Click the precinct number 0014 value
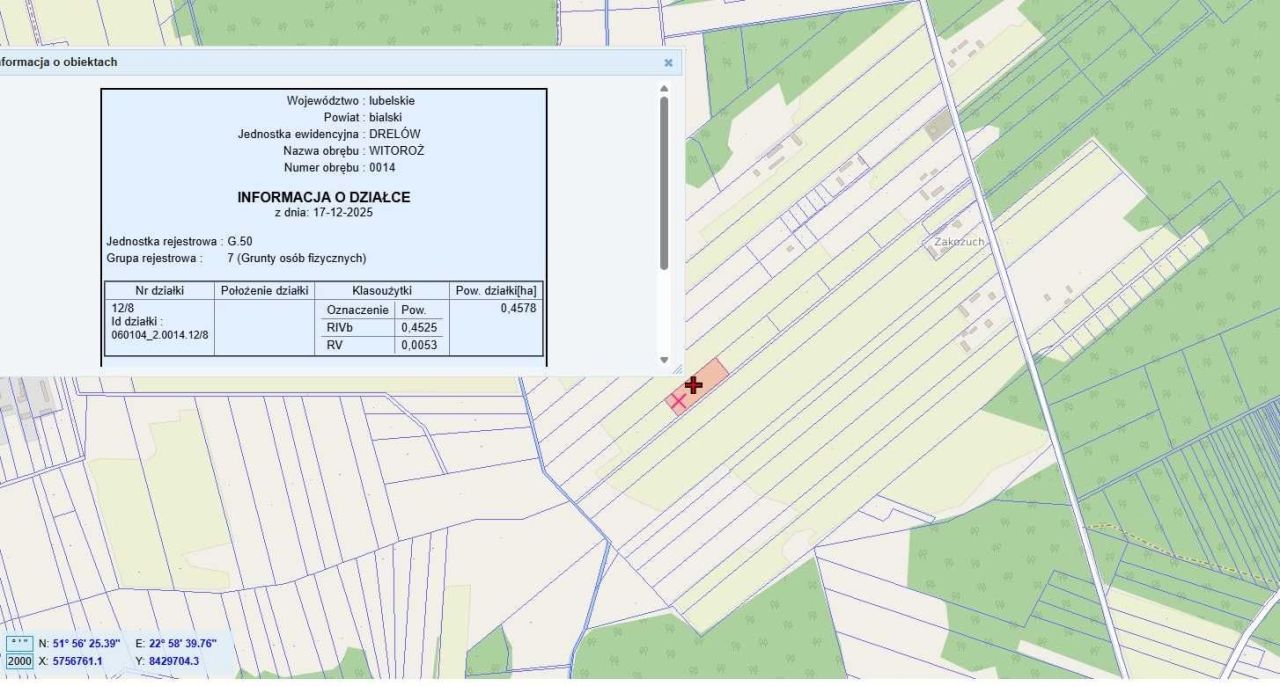This screenshot has width=1280, height=686. (382, 168)
